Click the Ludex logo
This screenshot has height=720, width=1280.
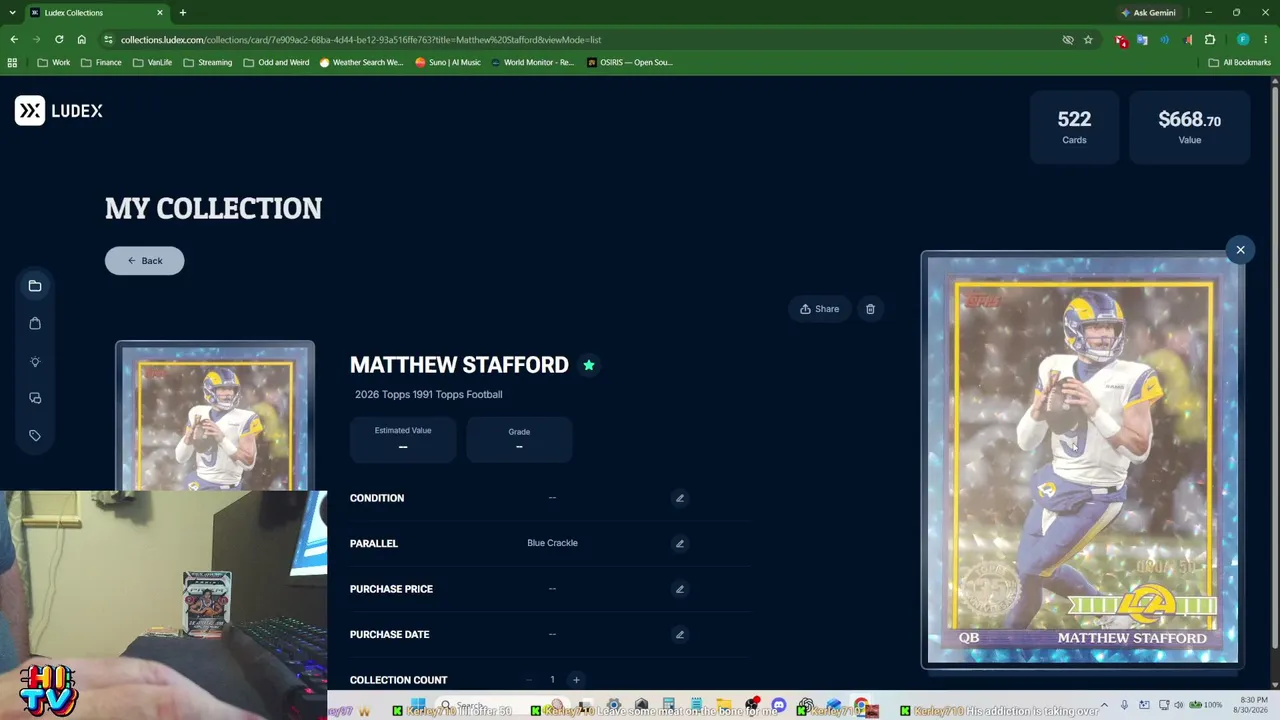coord(59,111)
